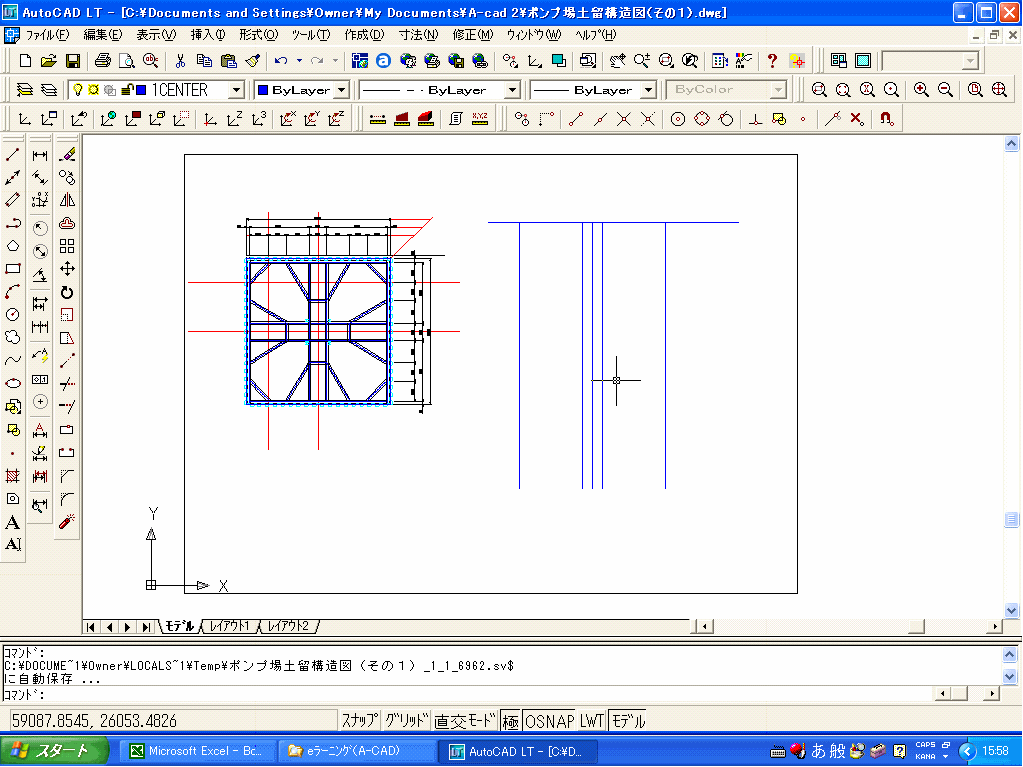Select the Arc draw tool
The width and height of the screenshot is (1023, 767).
[x=12, y=292]
